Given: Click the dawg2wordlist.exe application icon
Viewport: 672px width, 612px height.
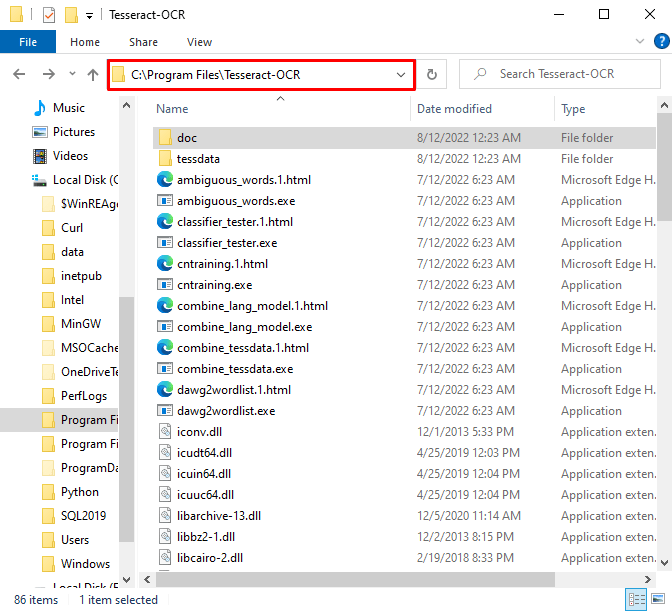Looking at the screenshot, I should [165, 411].
